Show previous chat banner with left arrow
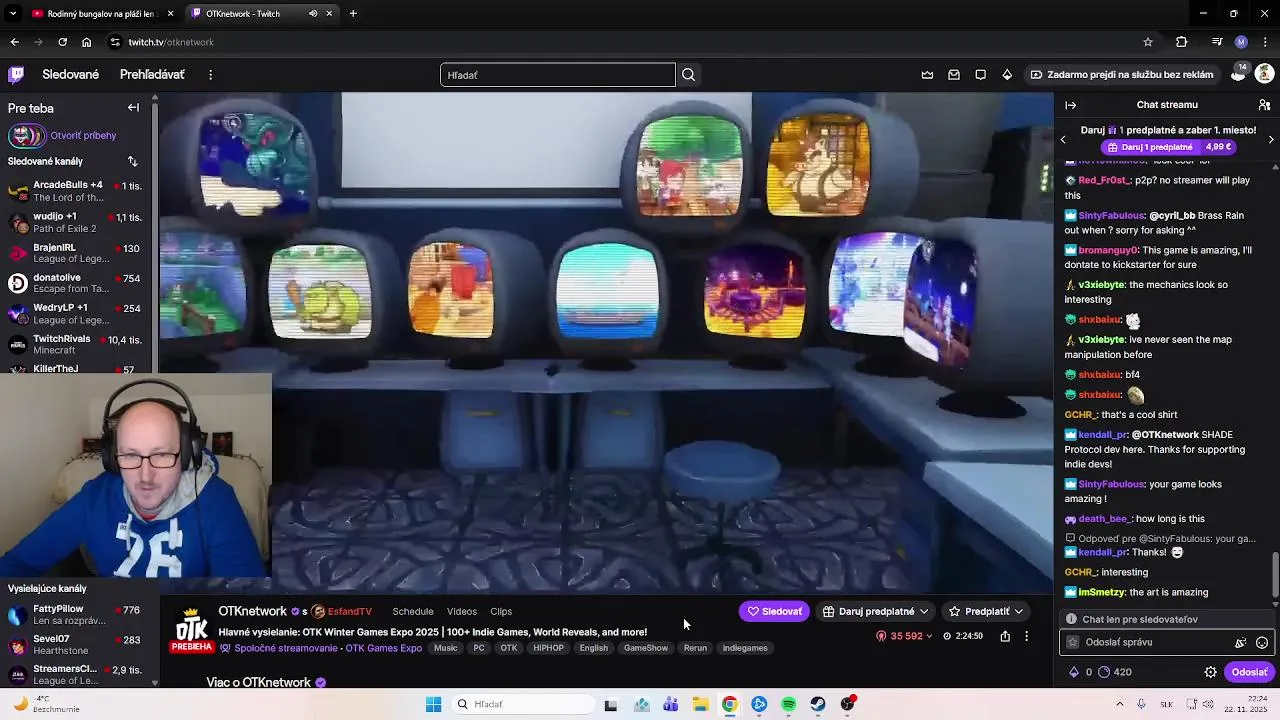This screenshot has width=1280, height=720. click(1063, 139)
